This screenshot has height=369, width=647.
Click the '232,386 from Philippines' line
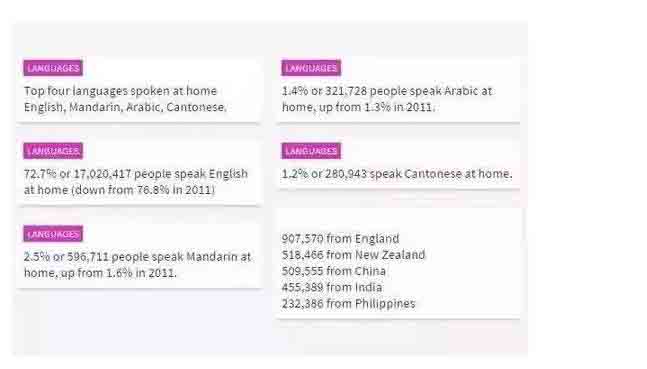click(x=349, y=304)
